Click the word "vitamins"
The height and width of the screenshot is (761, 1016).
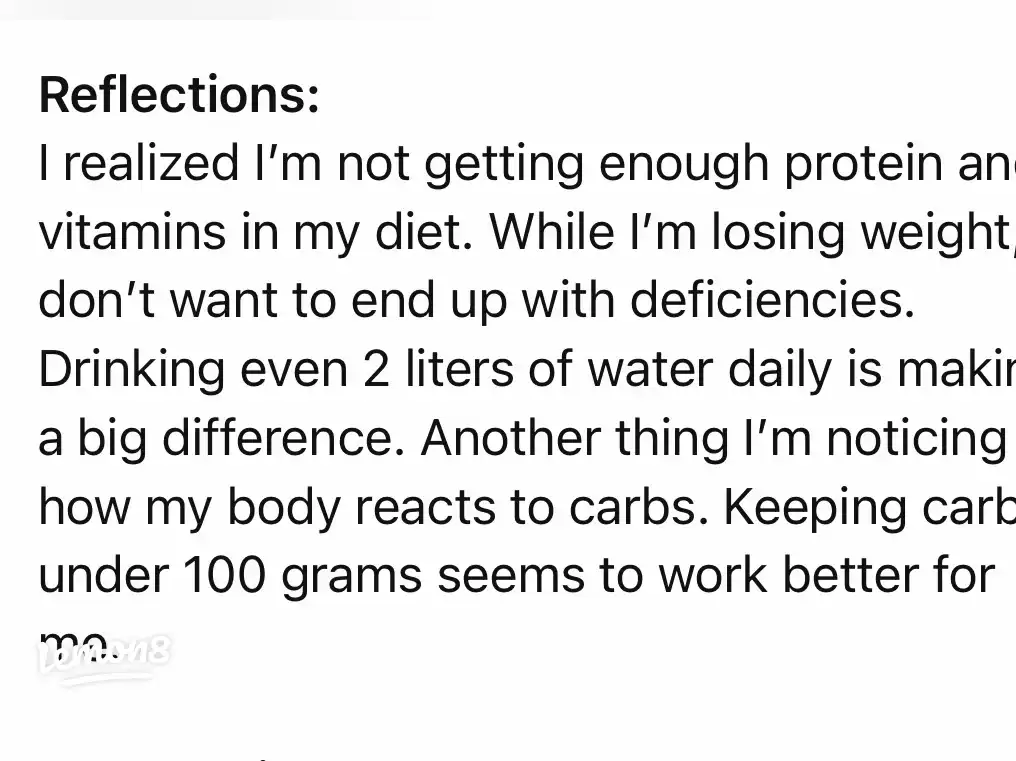tap(132, 231)
